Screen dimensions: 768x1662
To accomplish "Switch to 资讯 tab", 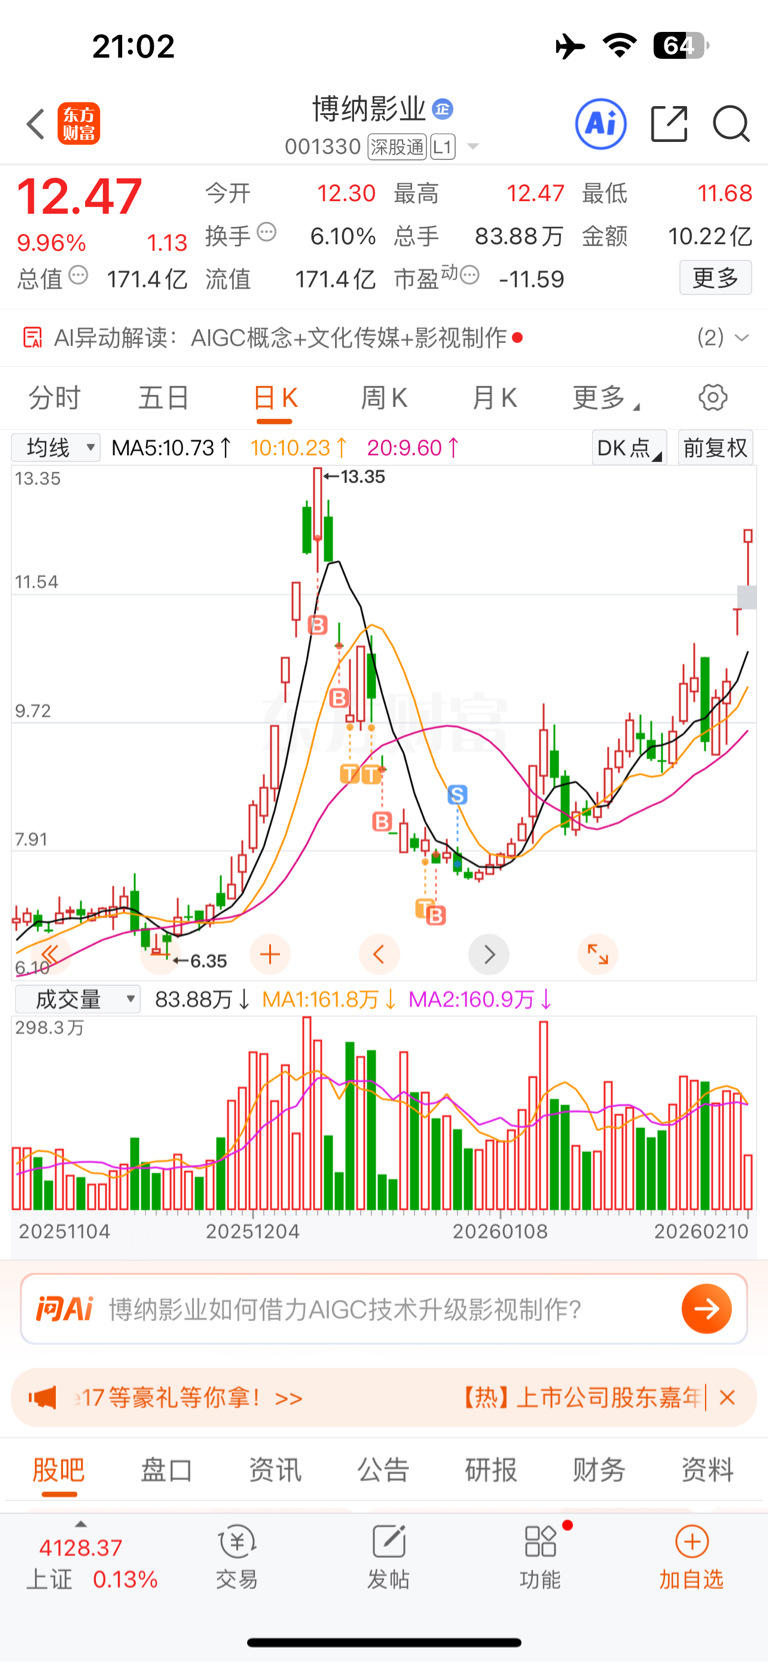I will [275, 1470].
